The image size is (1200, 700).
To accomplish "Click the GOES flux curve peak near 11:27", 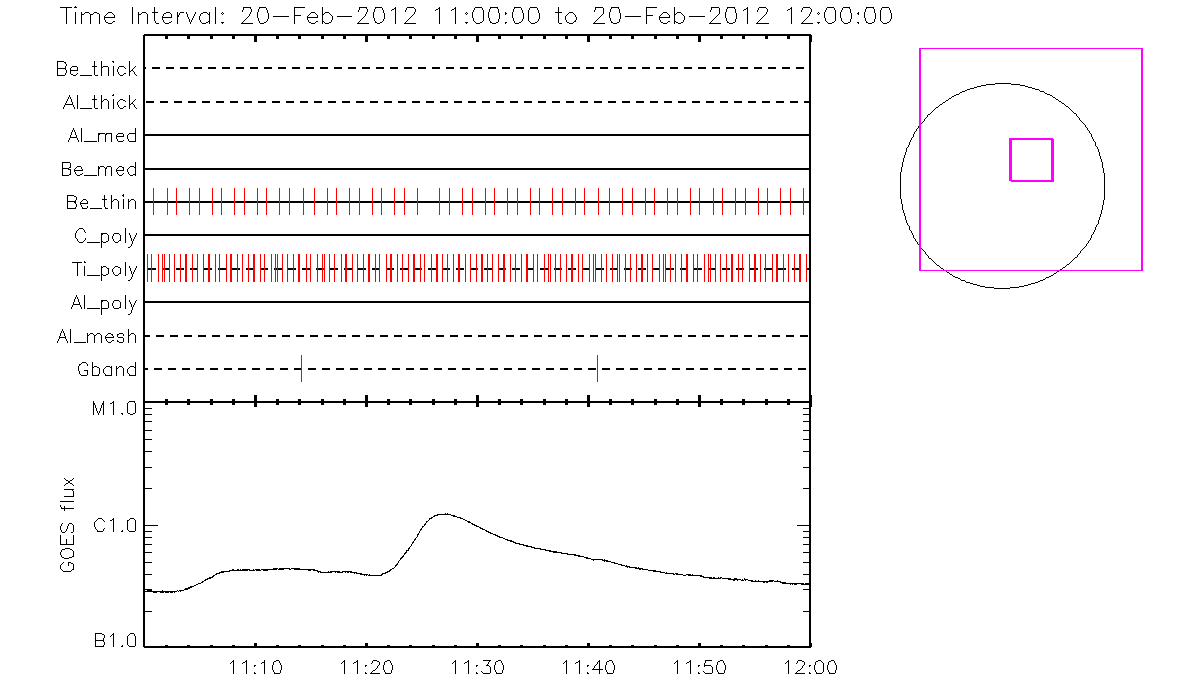I will tap(443, 514).
